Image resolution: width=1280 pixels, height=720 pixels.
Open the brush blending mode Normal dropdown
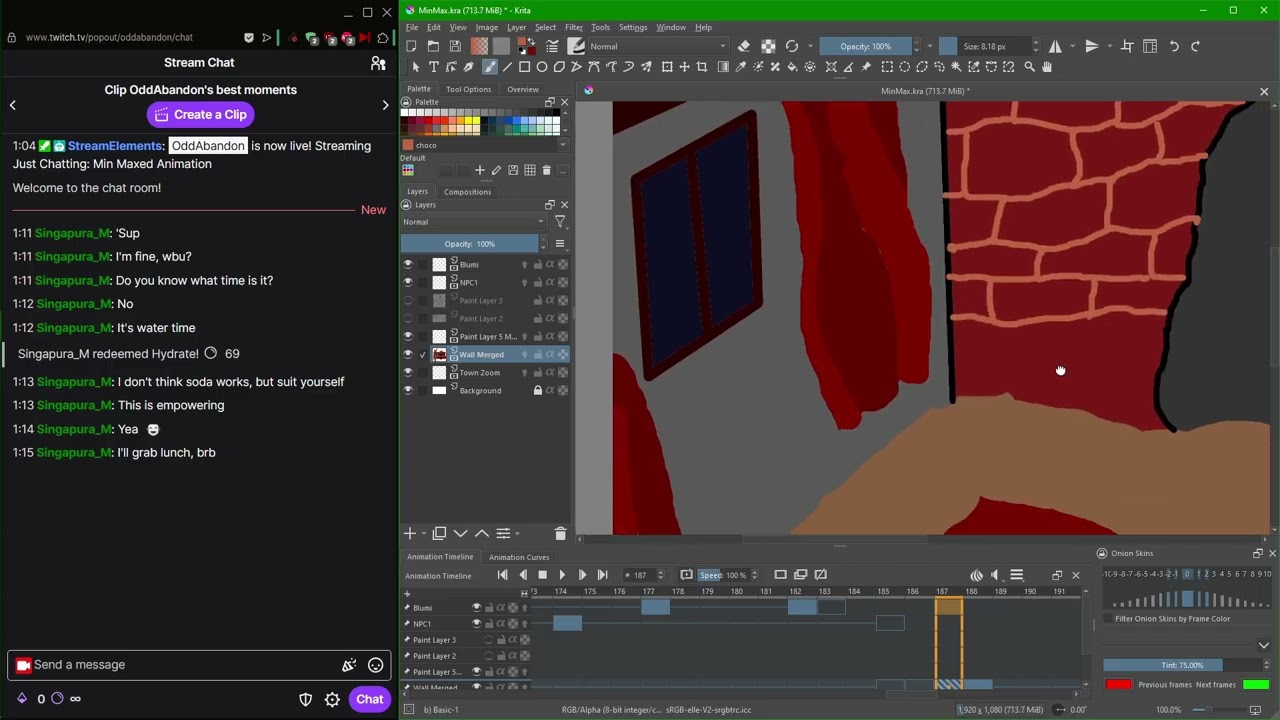pyautogui.click(x=658, y=46)
